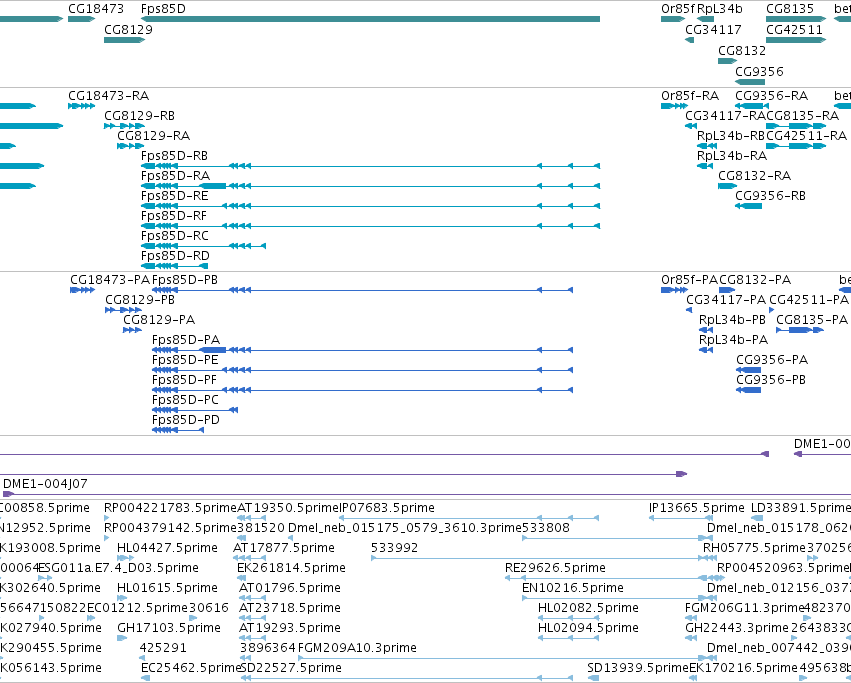Select protein label CG8129-PA
The height and width of the screenshot is (683, 851).
(159, 320)
